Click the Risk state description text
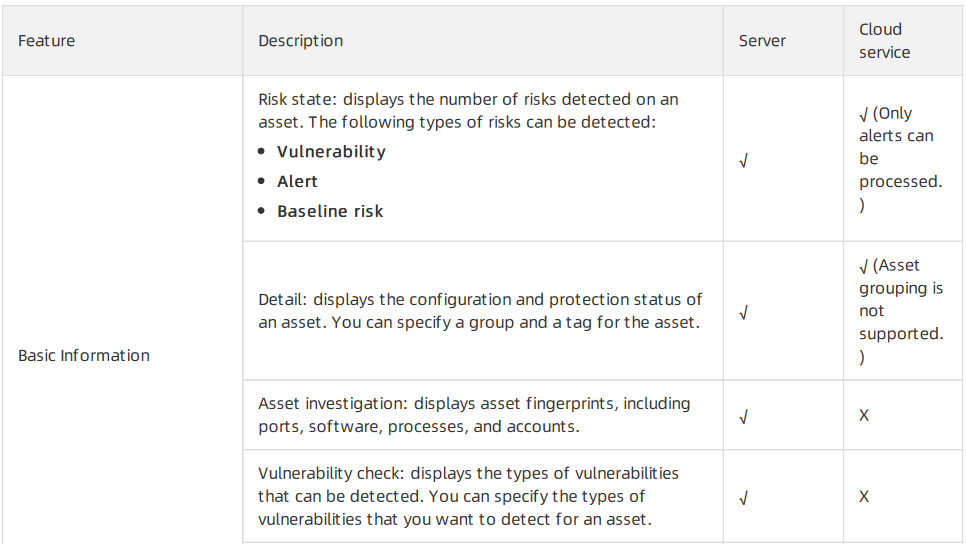 [468, 110]
